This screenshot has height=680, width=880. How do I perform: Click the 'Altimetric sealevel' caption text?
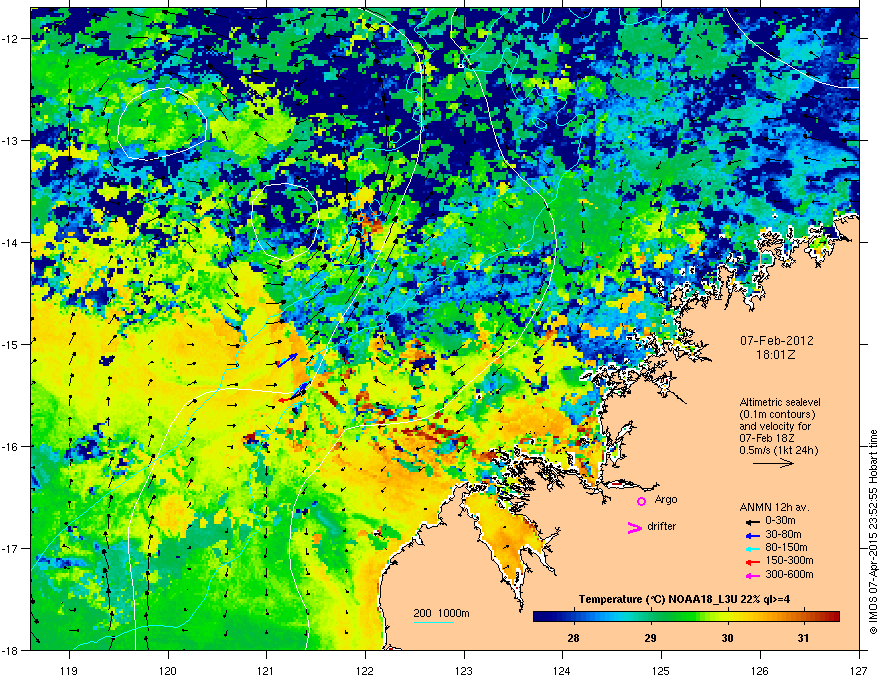pos(780,402)
